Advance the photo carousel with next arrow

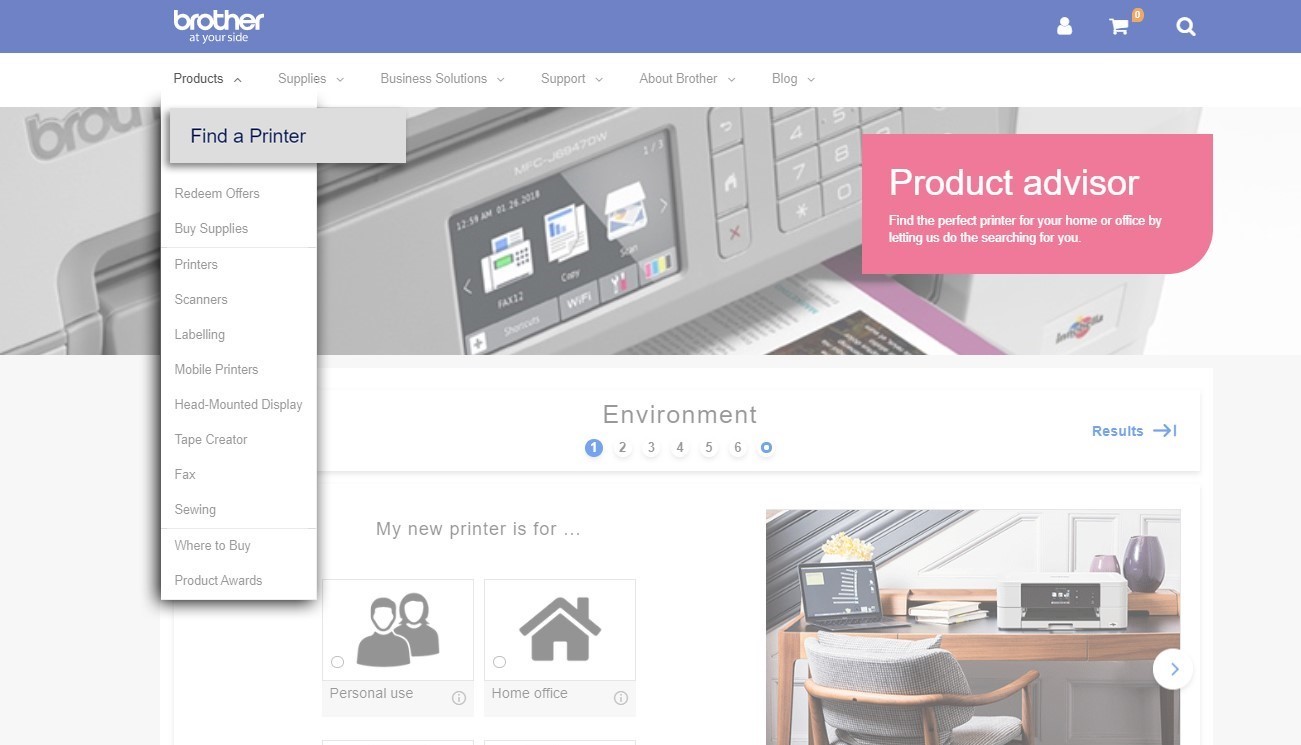[x=1174, y=669]
